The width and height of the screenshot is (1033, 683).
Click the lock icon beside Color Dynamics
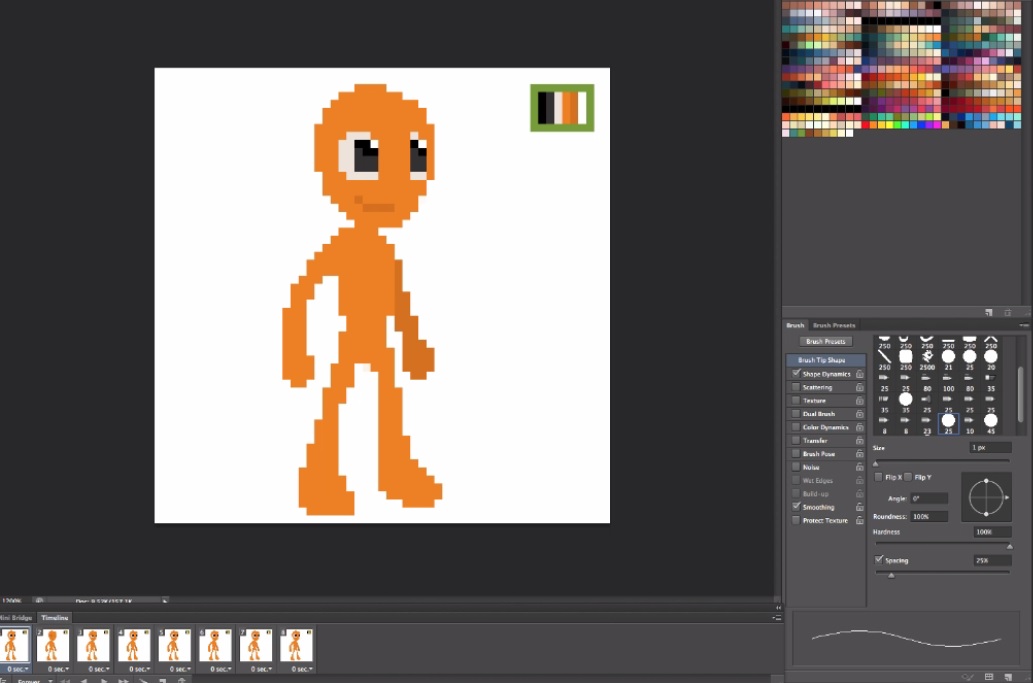pos(859,427)
